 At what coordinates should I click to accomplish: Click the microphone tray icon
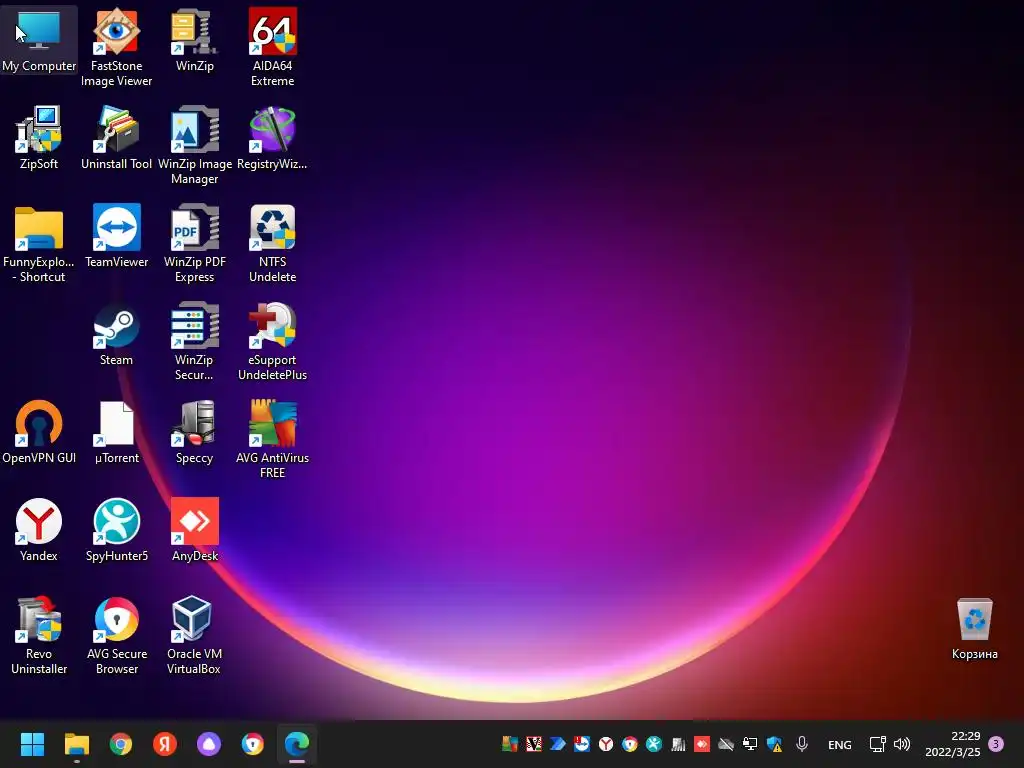coord(802,744)
